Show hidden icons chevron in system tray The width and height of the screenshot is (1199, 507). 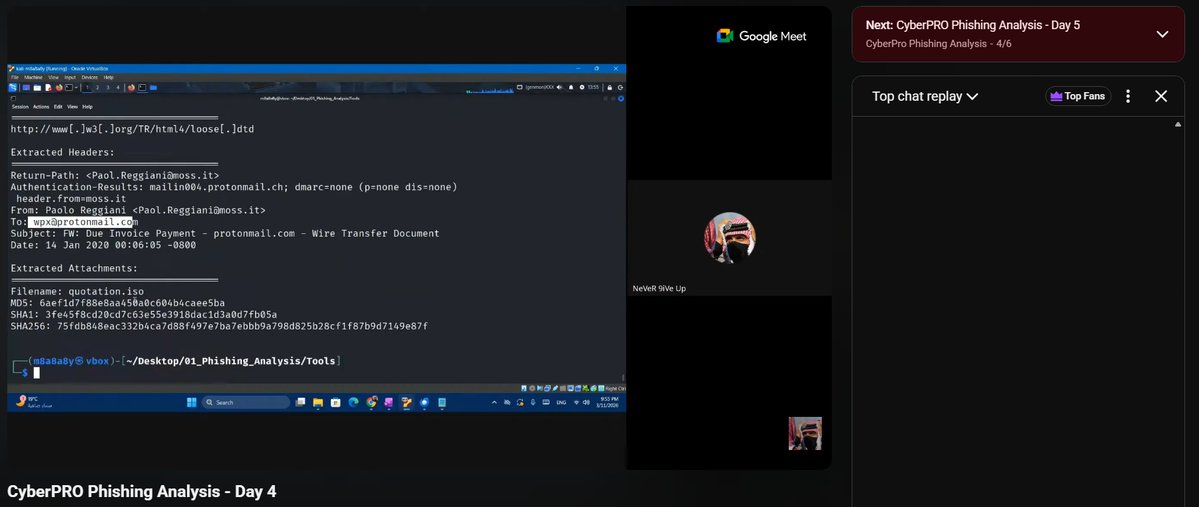[494, 402]
